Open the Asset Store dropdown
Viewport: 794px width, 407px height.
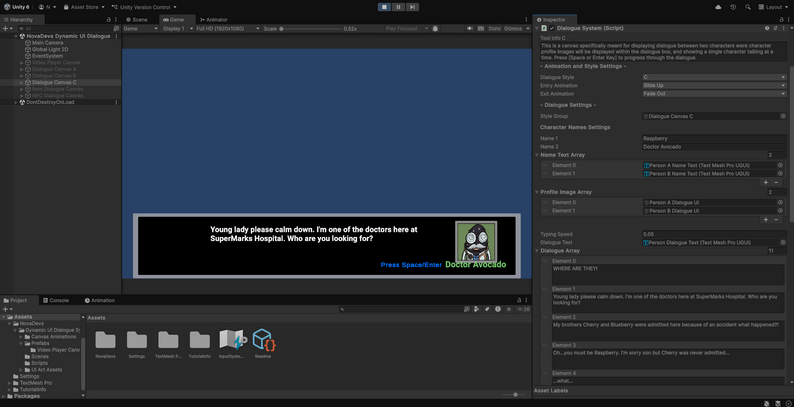tap(84, 7)
